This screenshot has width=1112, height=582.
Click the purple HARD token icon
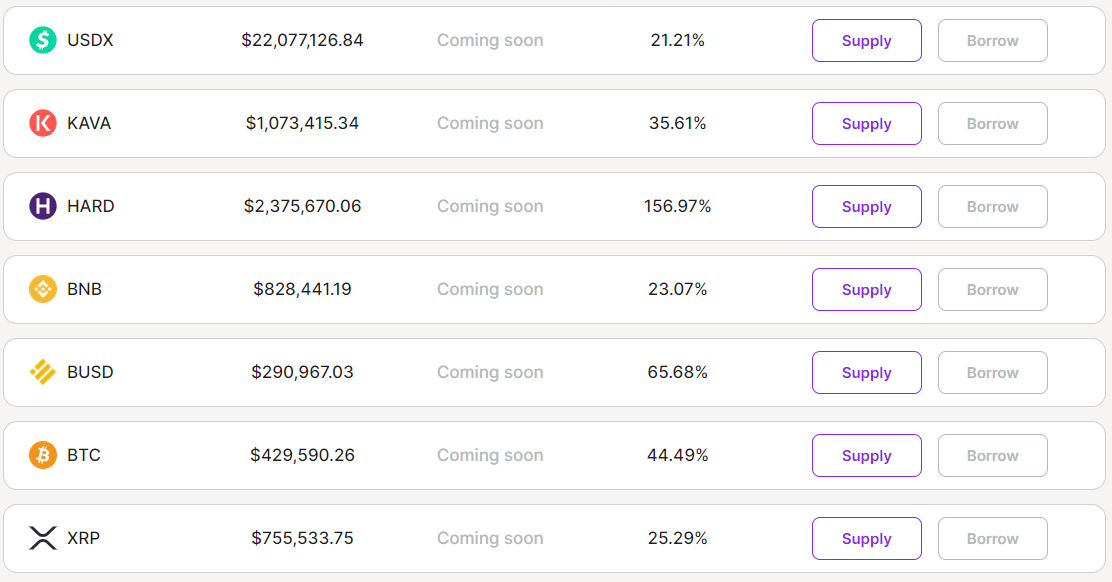43,206
